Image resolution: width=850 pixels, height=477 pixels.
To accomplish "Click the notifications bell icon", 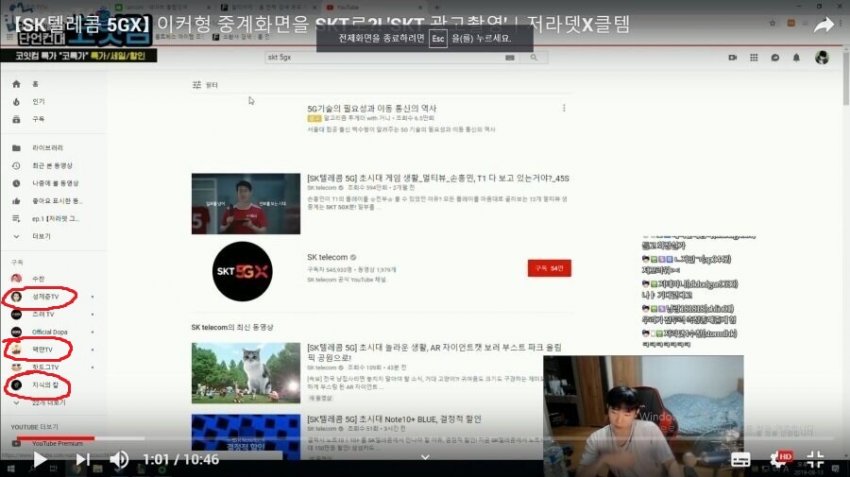I will coord(798,58).
